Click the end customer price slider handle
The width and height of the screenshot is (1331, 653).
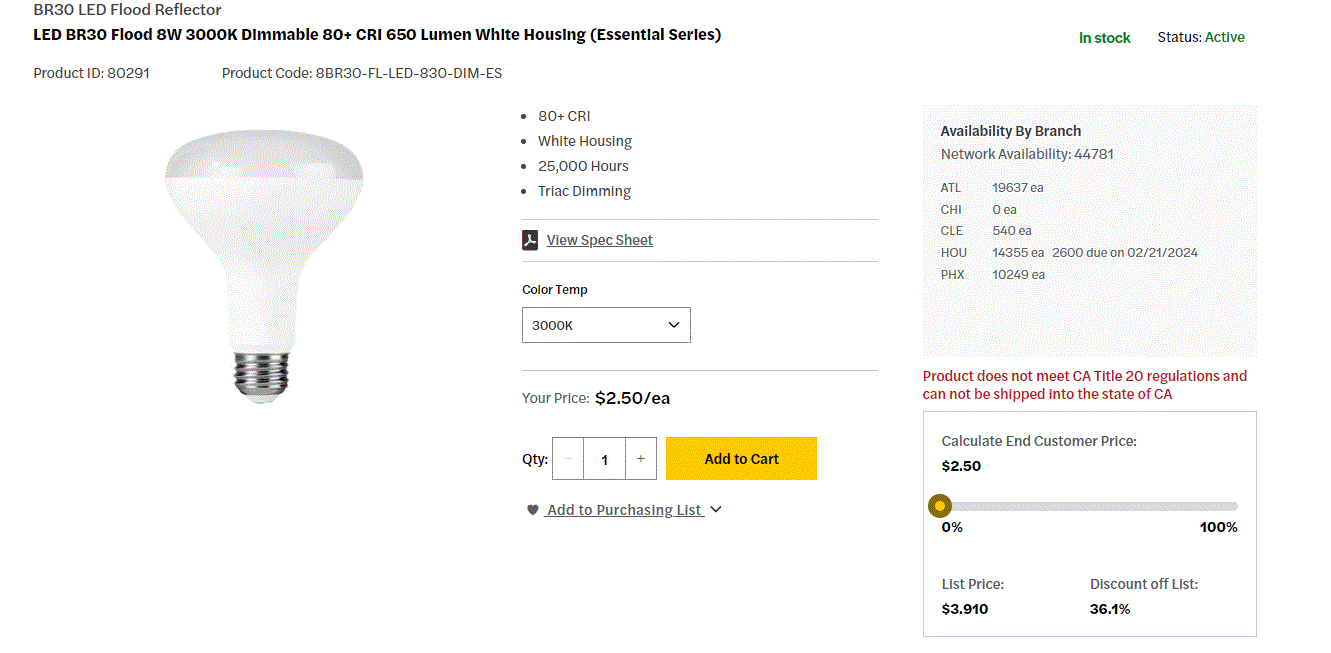(x=940, y=506)
